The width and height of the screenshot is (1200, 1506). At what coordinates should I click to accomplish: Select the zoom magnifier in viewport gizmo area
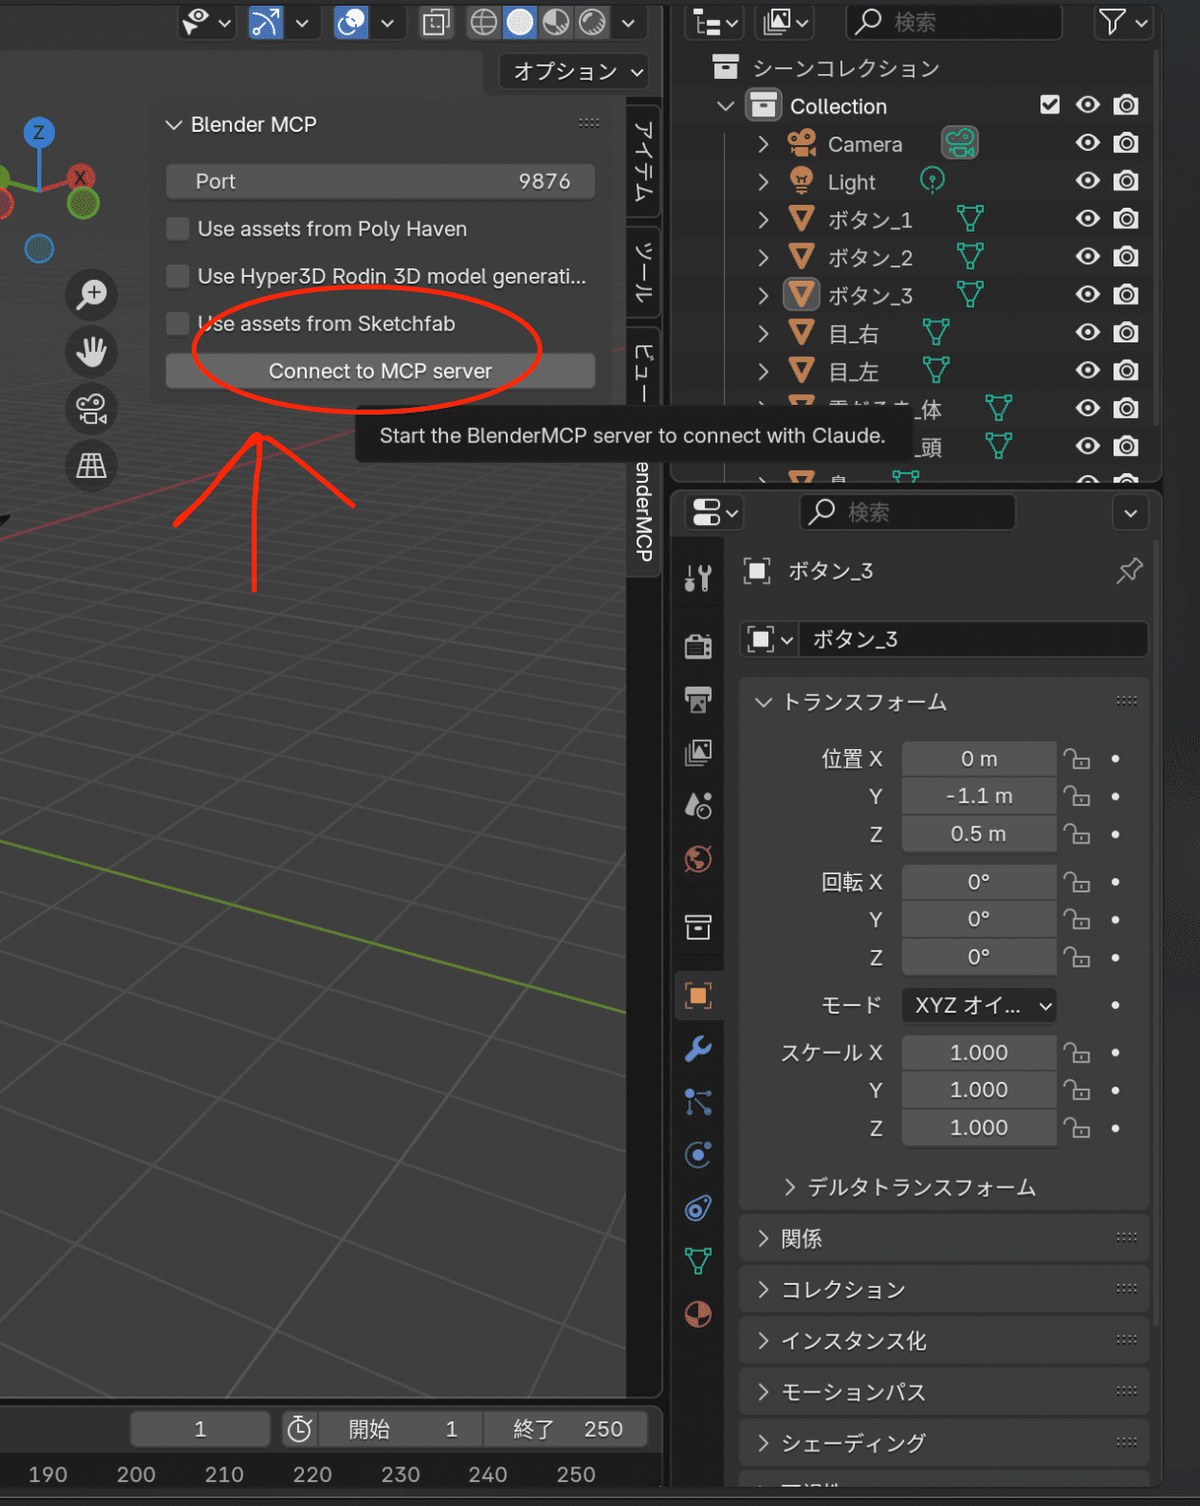click(91, 295)
